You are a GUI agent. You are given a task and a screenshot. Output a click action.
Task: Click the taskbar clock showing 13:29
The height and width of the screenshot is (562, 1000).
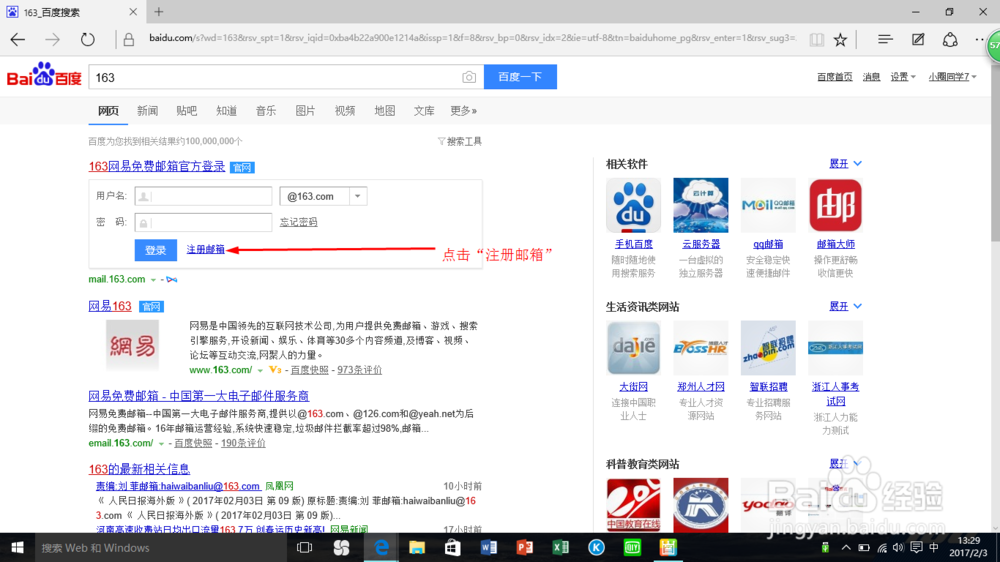coord(968,547)
